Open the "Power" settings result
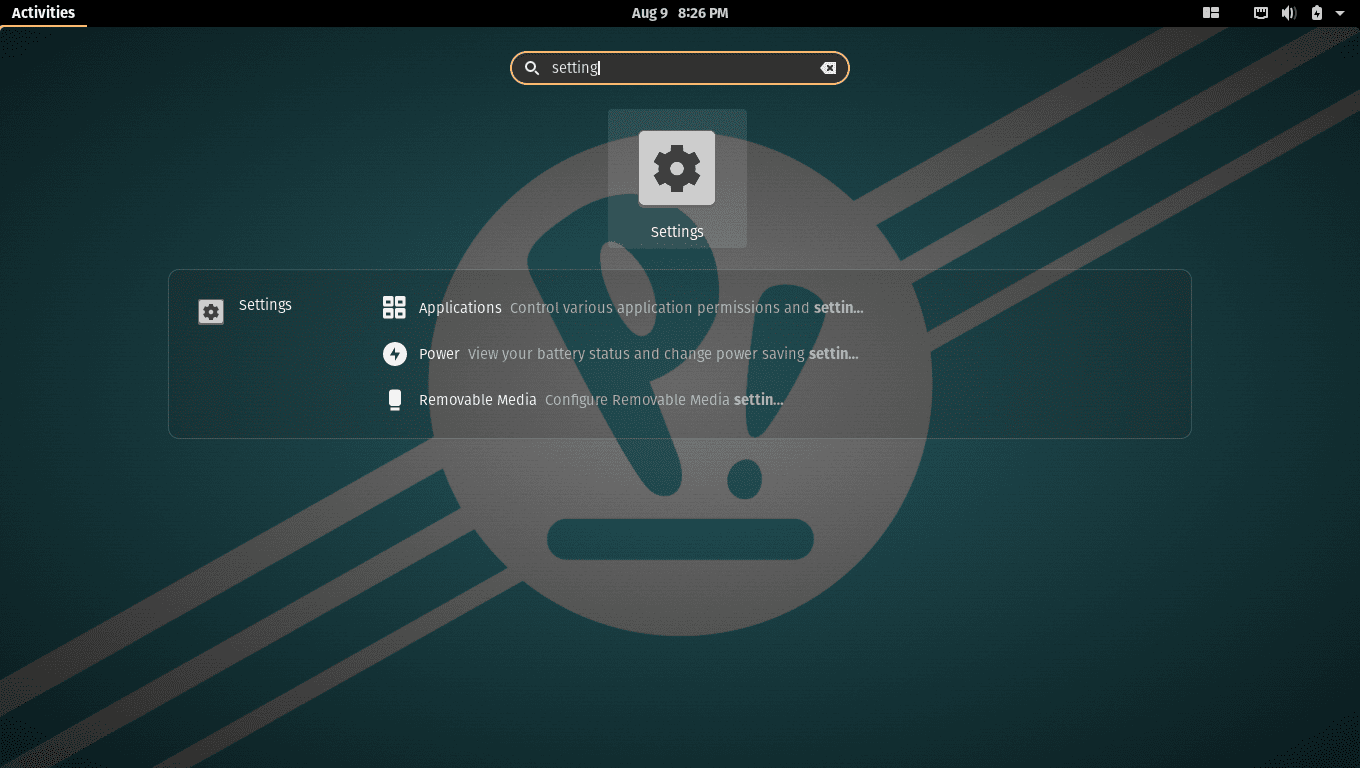 (x=439, y=354)
